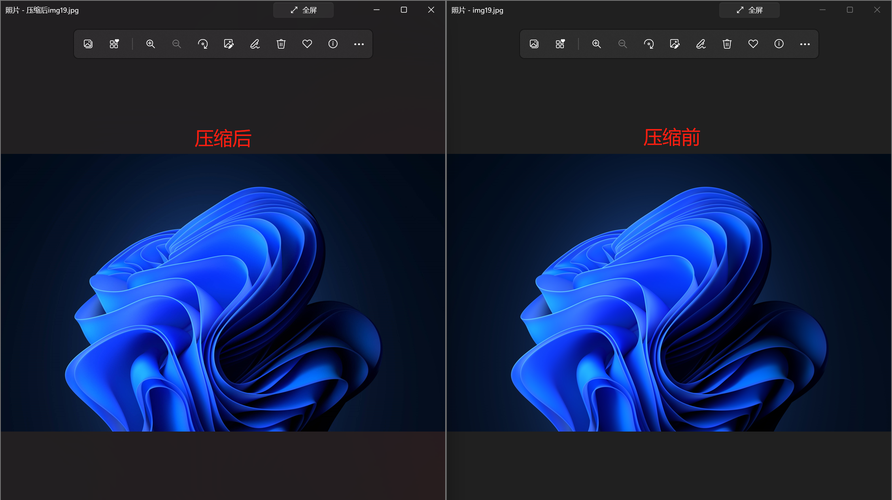Click the 全屏 fullscreen button in the left window
The width and height of the screenshot is (892, 500).
point(303,10)
